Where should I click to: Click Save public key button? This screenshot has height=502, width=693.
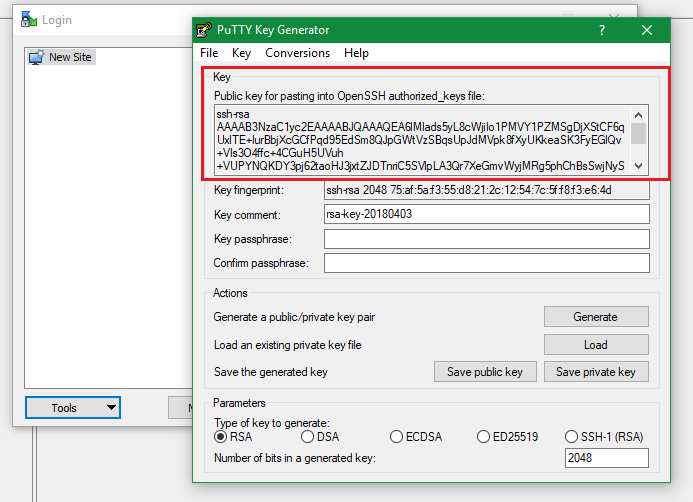(x=485, y=372)
